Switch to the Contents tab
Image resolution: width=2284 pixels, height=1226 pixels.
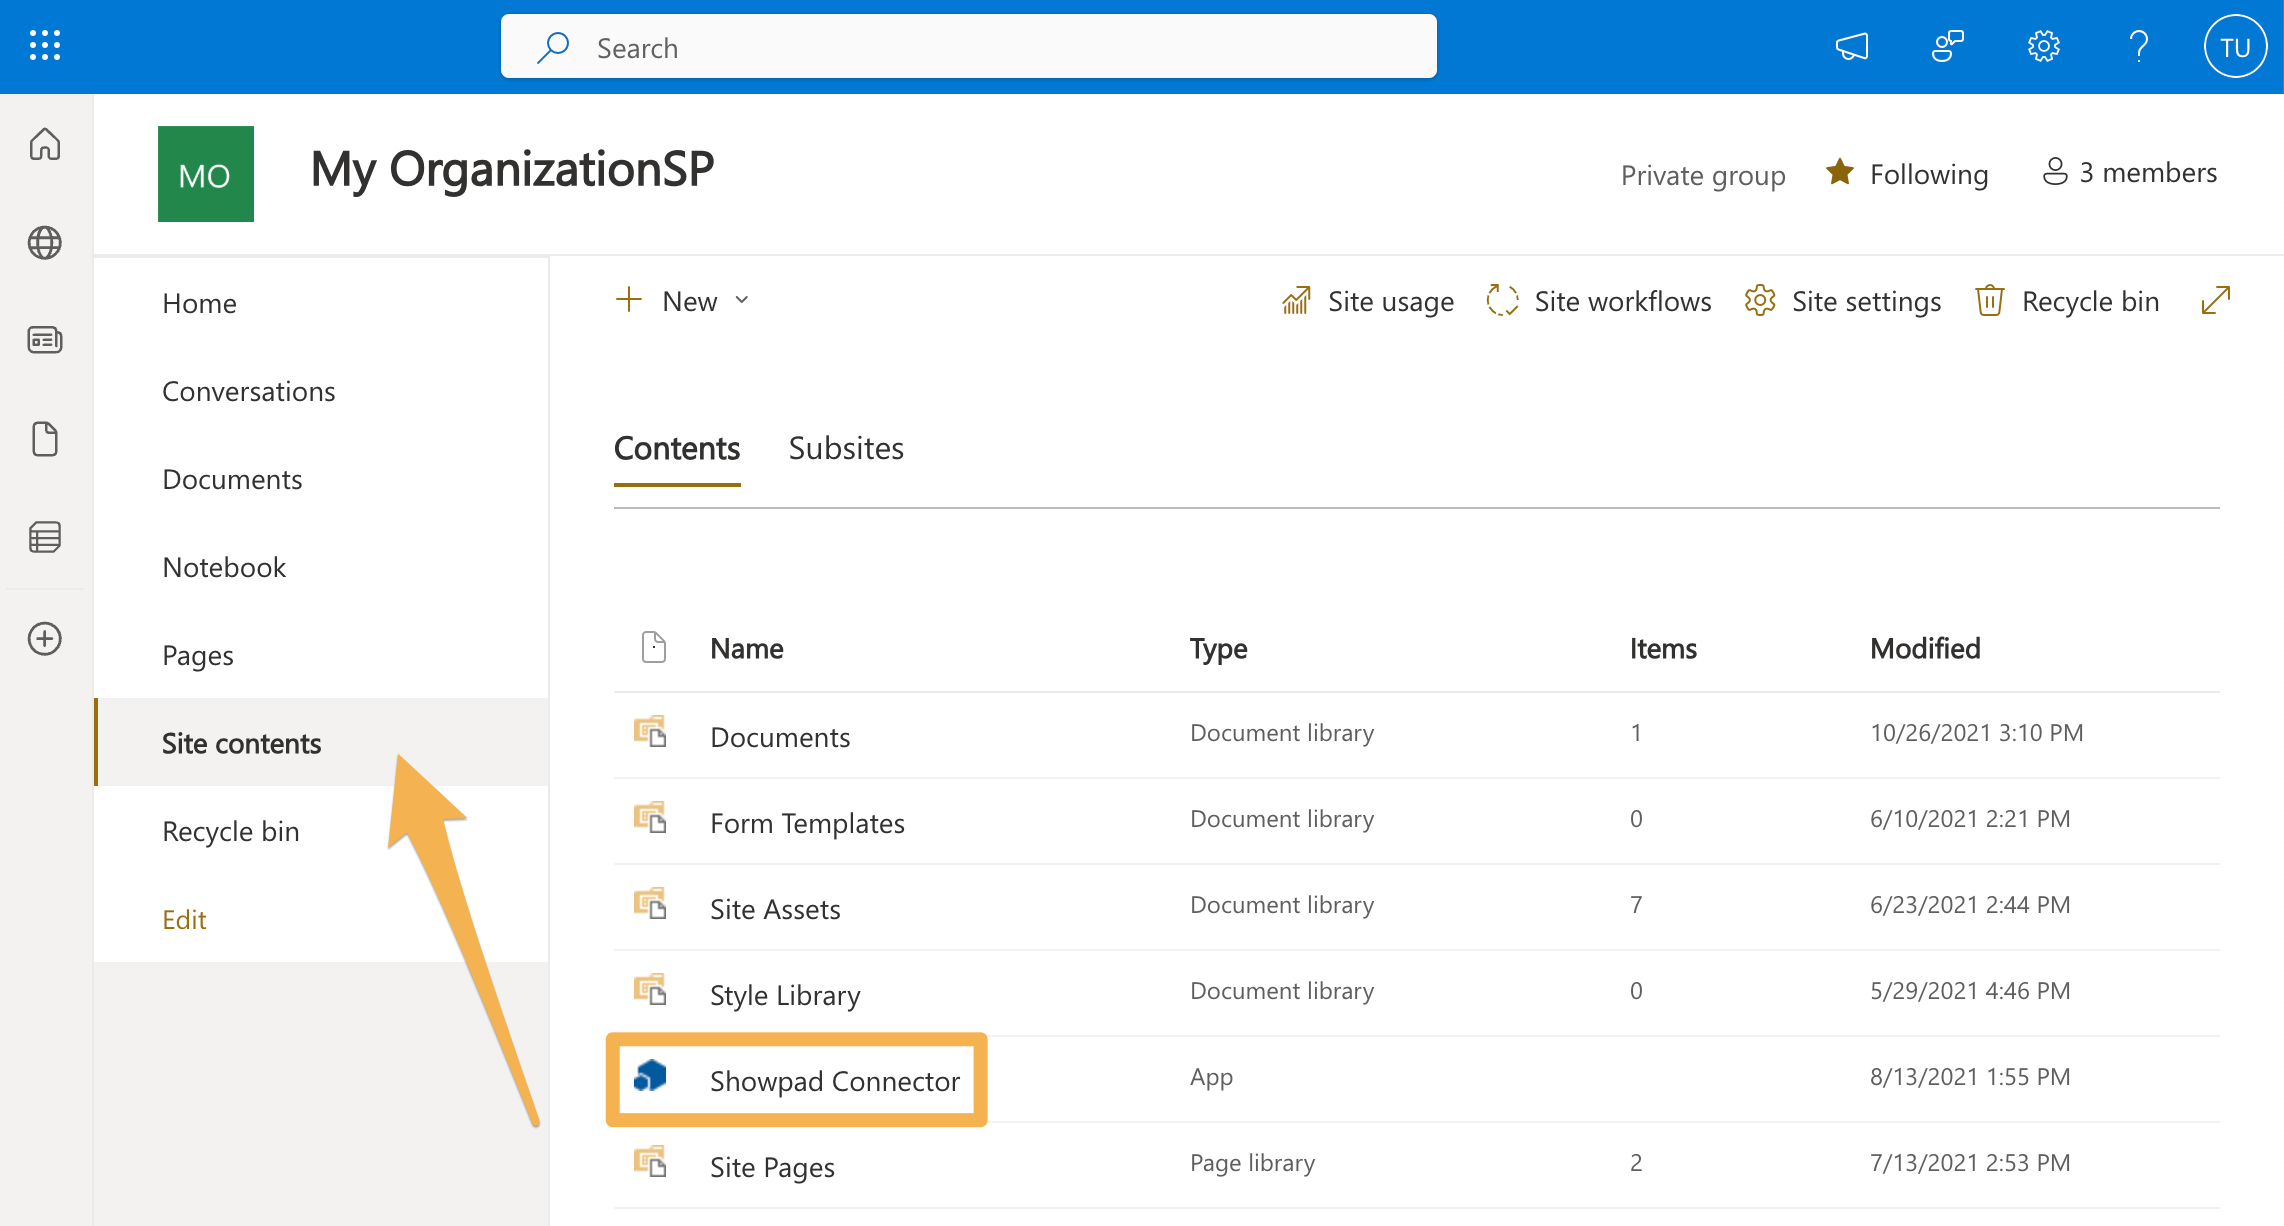tap(677, 448)
